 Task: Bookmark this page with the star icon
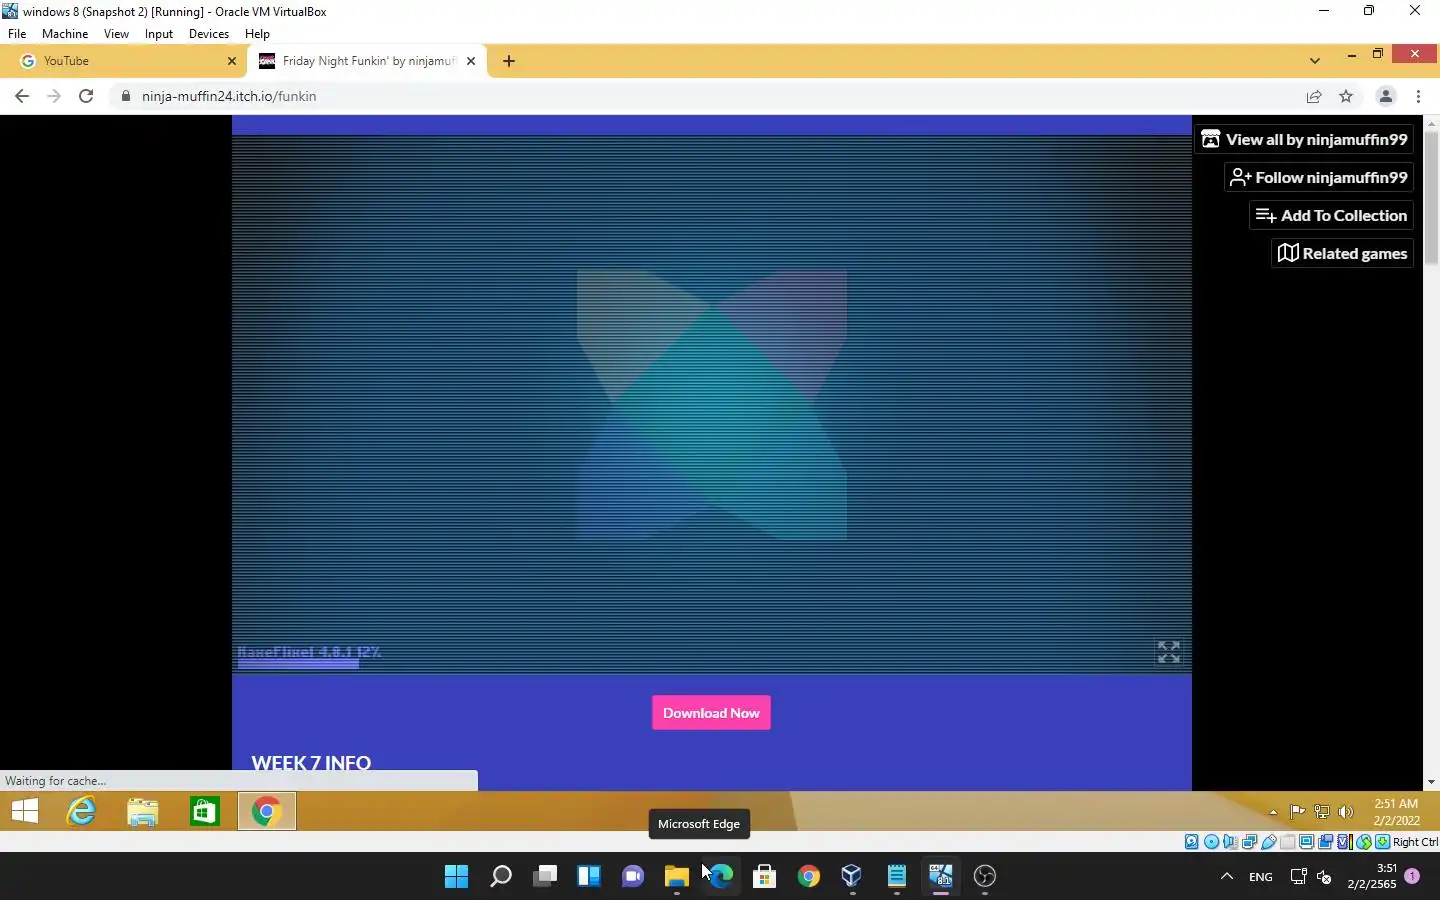pyautogui.click(x=1346, y=96)
